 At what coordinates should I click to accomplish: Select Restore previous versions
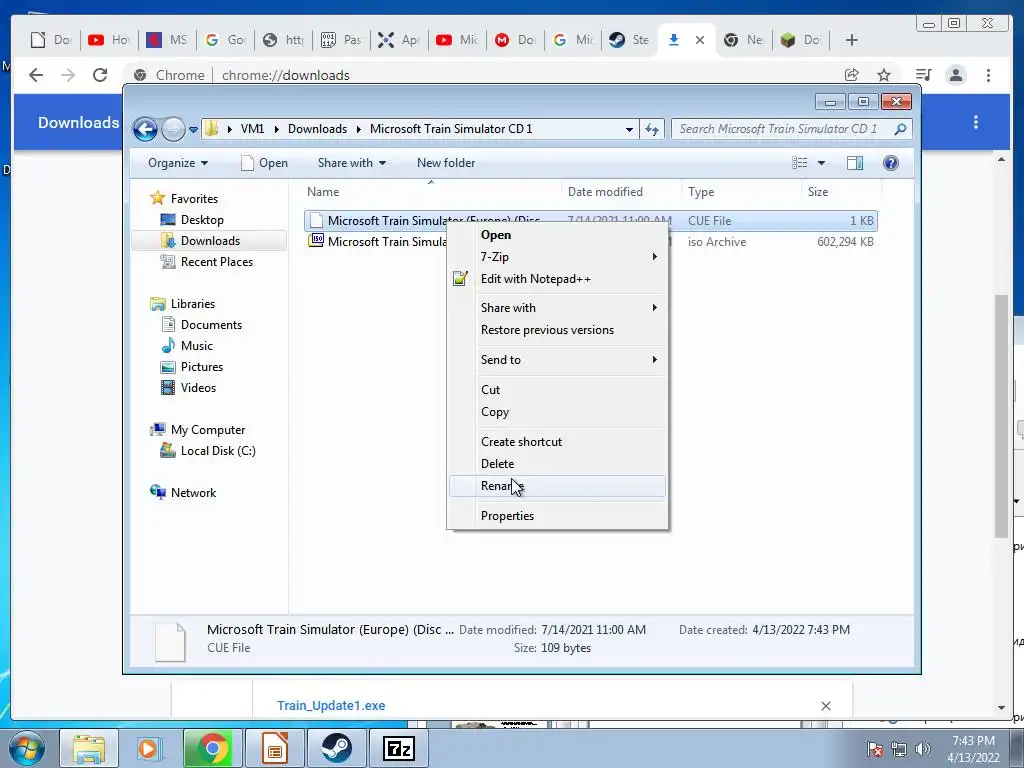(557, 330)
